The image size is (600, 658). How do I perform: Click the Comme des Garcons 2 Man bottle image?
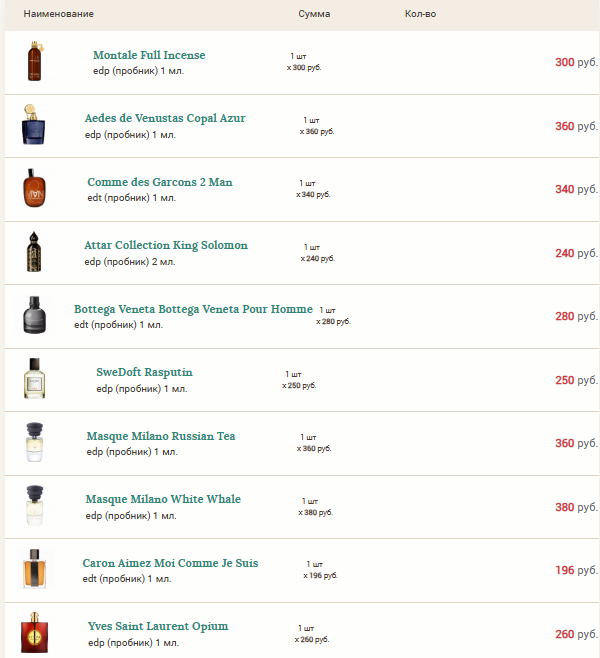pos(34,188)
